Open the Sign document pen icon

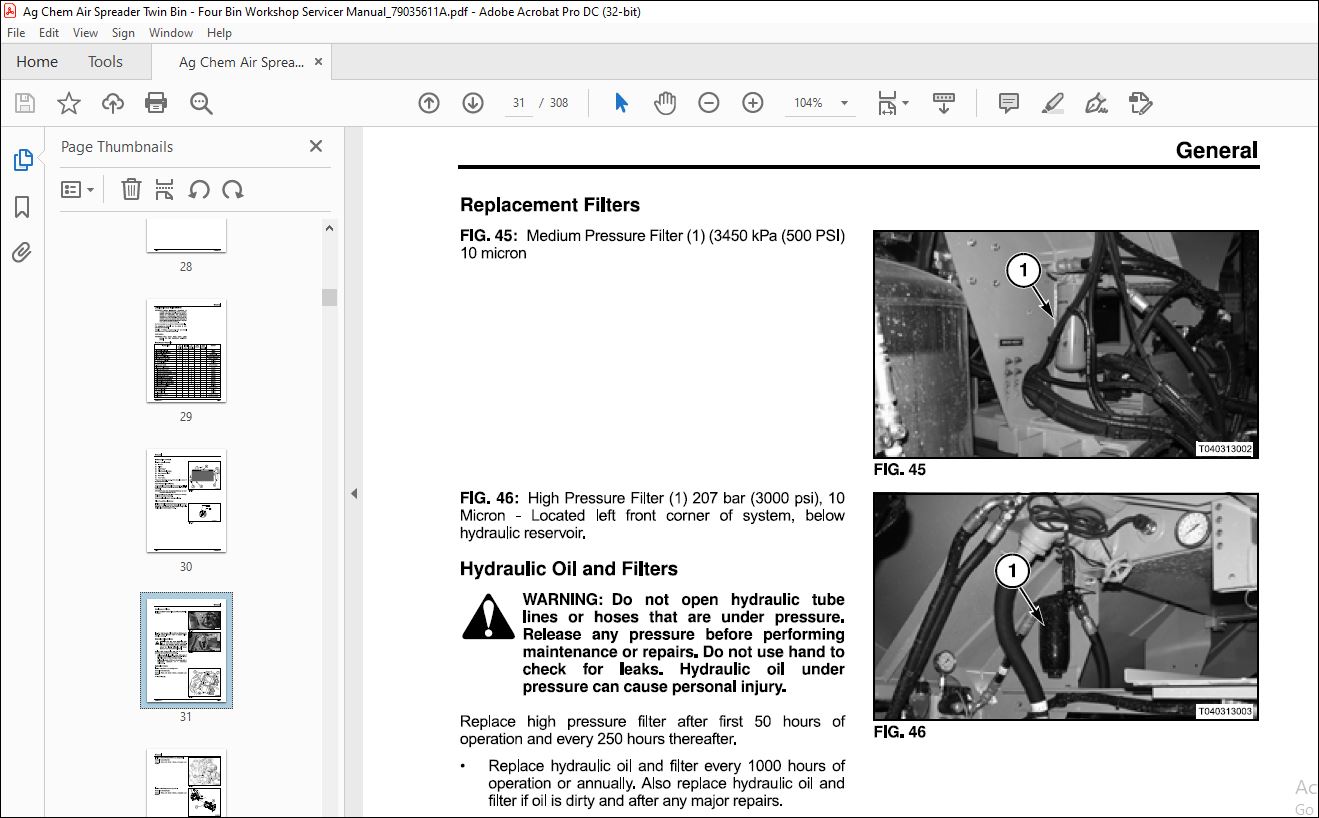point(1096,103)
